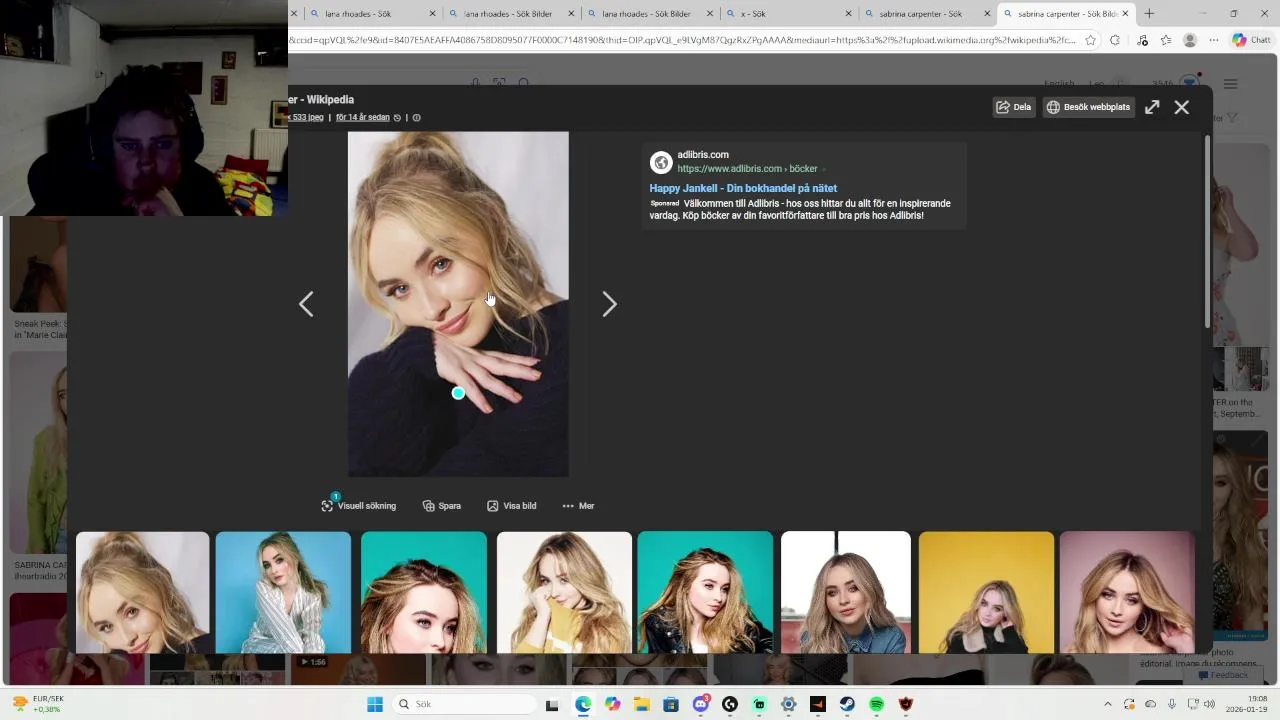The image size is (1280, 720).
Task: Click Spara to save image
Action: coord(442,506)
